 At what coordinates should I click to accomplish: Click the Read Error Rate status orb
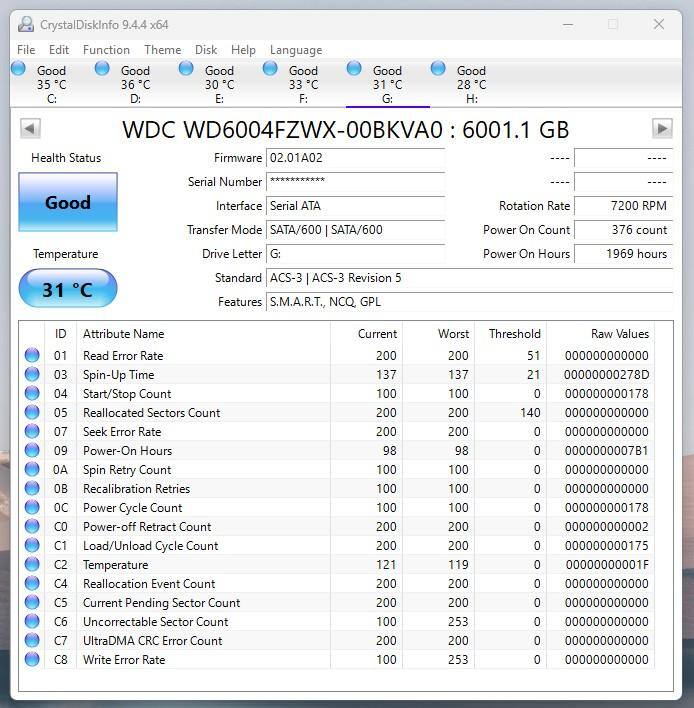point(32,355)
